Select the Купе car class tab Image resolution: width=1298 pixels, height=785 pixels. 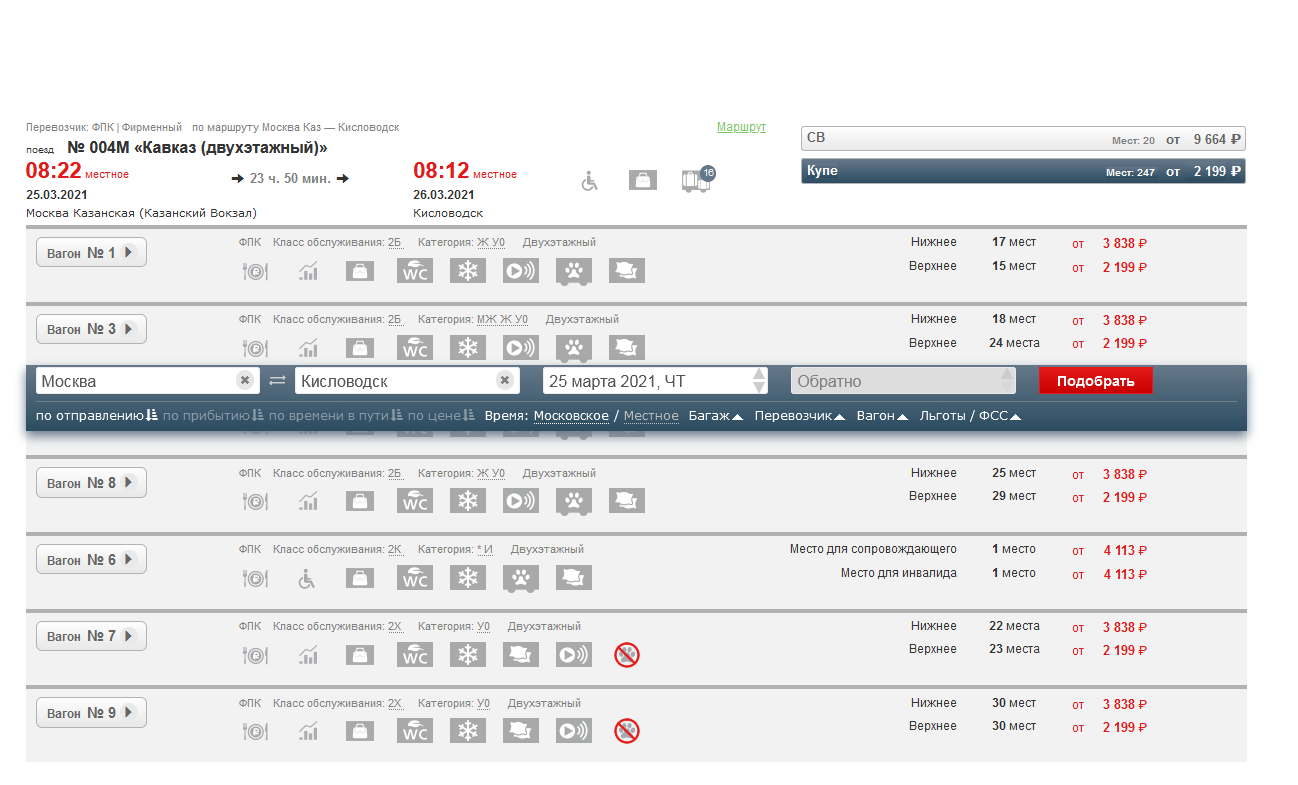click(x=1023, y=171)
